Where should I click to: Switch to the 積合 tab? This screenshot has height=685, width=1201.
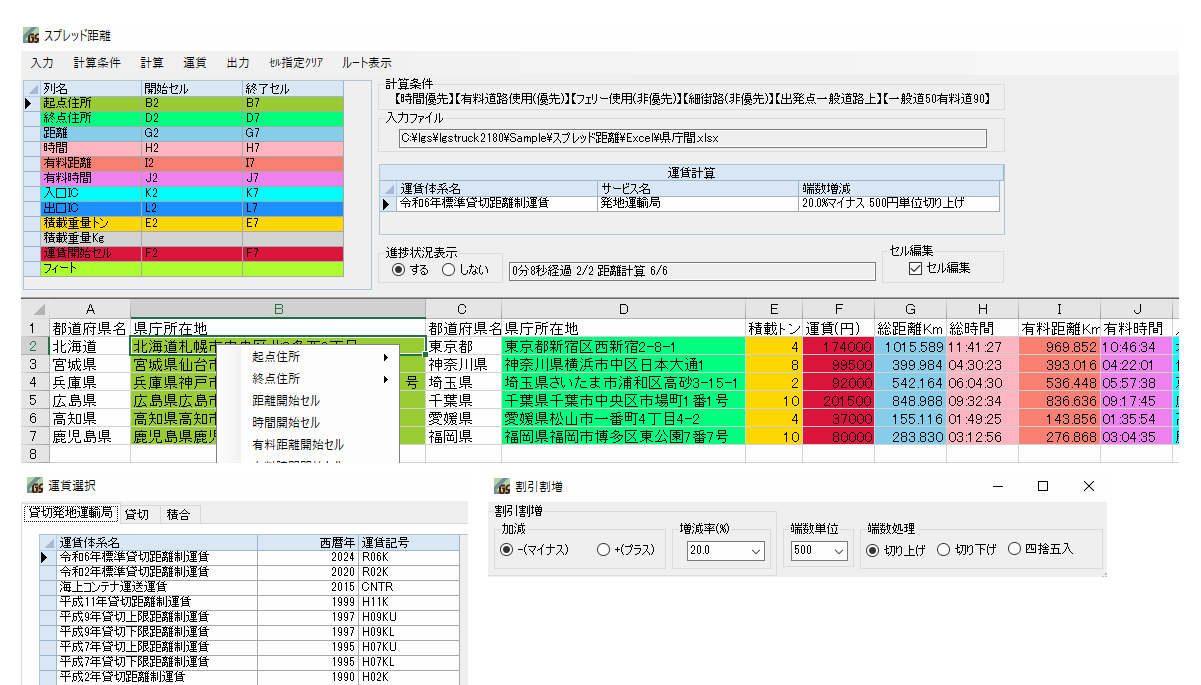point(178,514)
